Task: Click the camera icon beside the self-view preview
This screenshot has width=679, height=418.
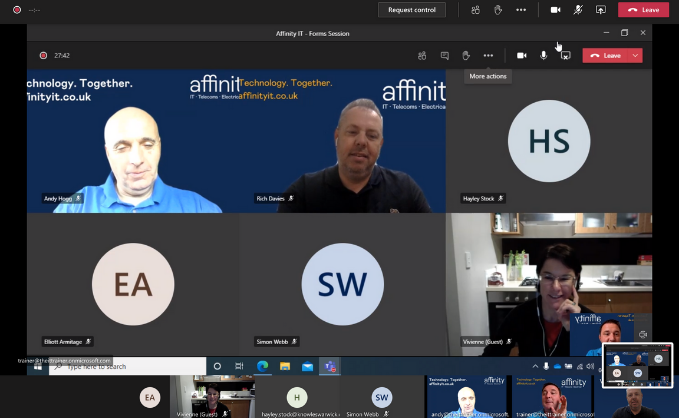Action: click(x=643, y=334)
